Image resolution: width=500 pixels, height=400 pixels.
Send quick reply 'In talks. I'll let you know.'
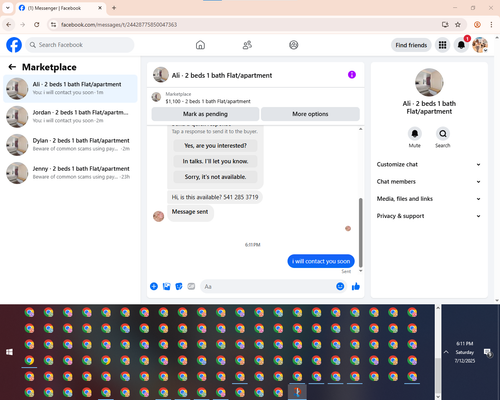click(x=215, y=161)
